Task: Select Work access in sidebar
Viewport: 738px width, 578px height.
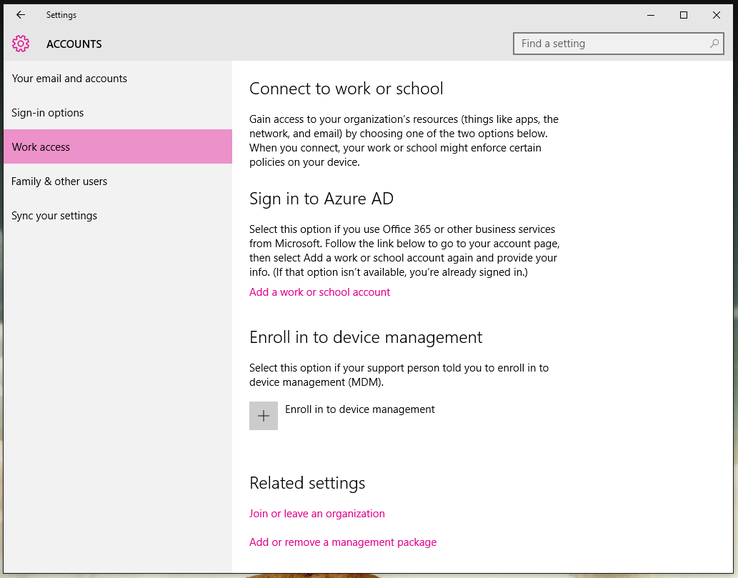Action: (118, 147)
